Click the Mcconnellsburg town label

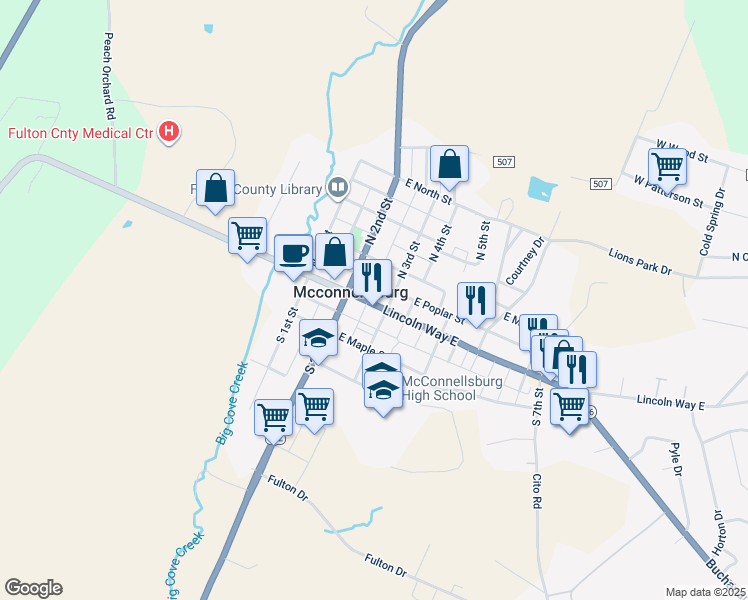pyautogui.click(x=350, y=292)
